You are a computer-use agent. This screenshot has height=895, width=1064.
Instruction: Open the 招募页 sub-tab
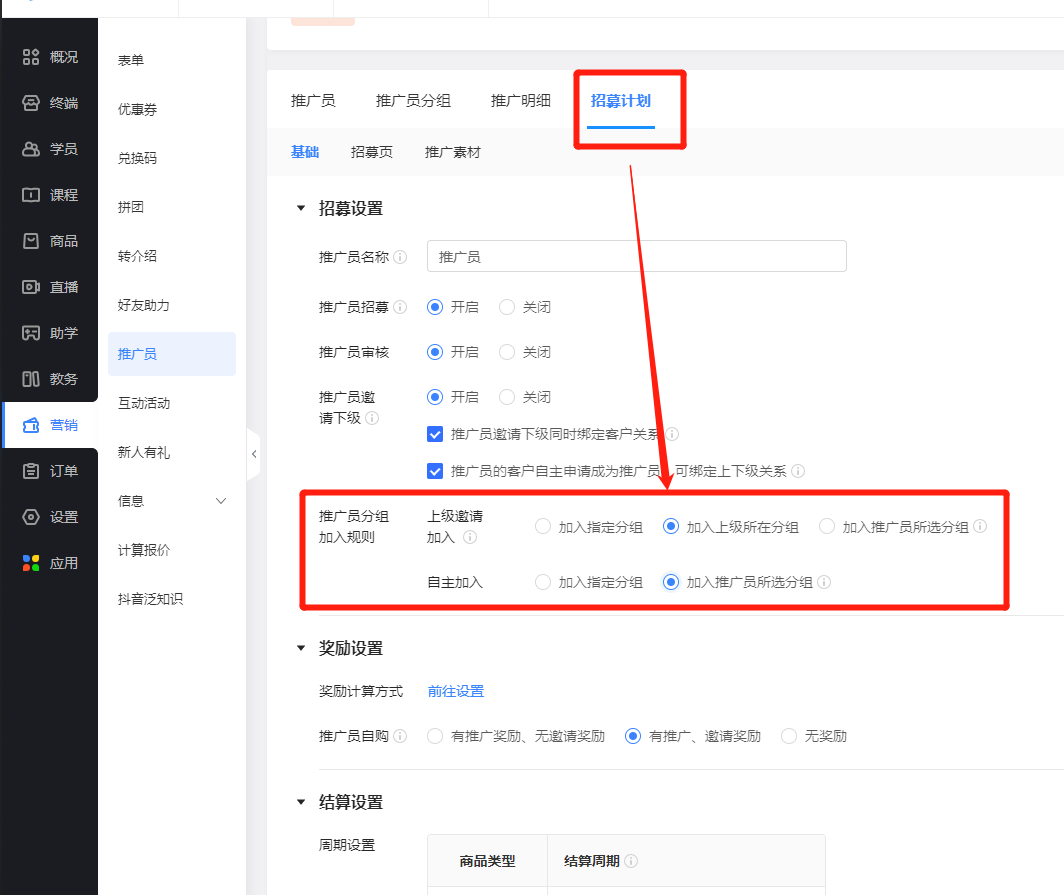[x=372, y=152]
